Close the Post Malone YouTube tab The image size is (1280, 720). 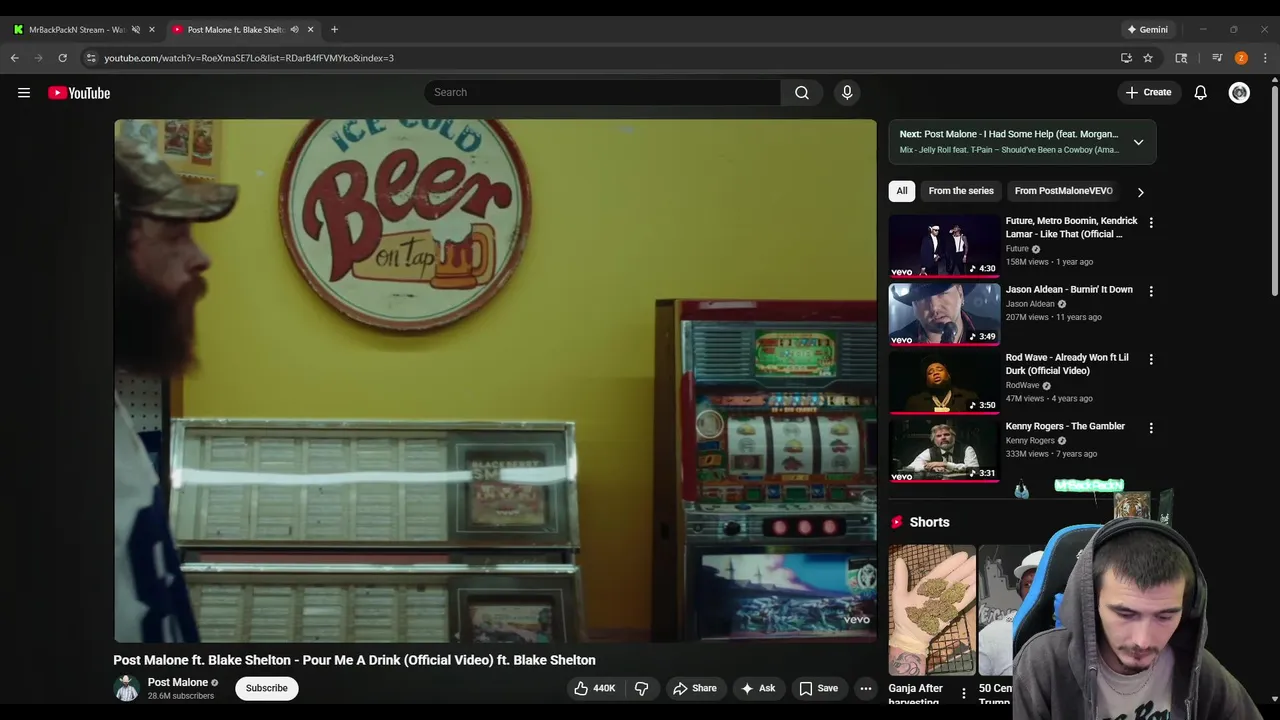tap(310, 30)
